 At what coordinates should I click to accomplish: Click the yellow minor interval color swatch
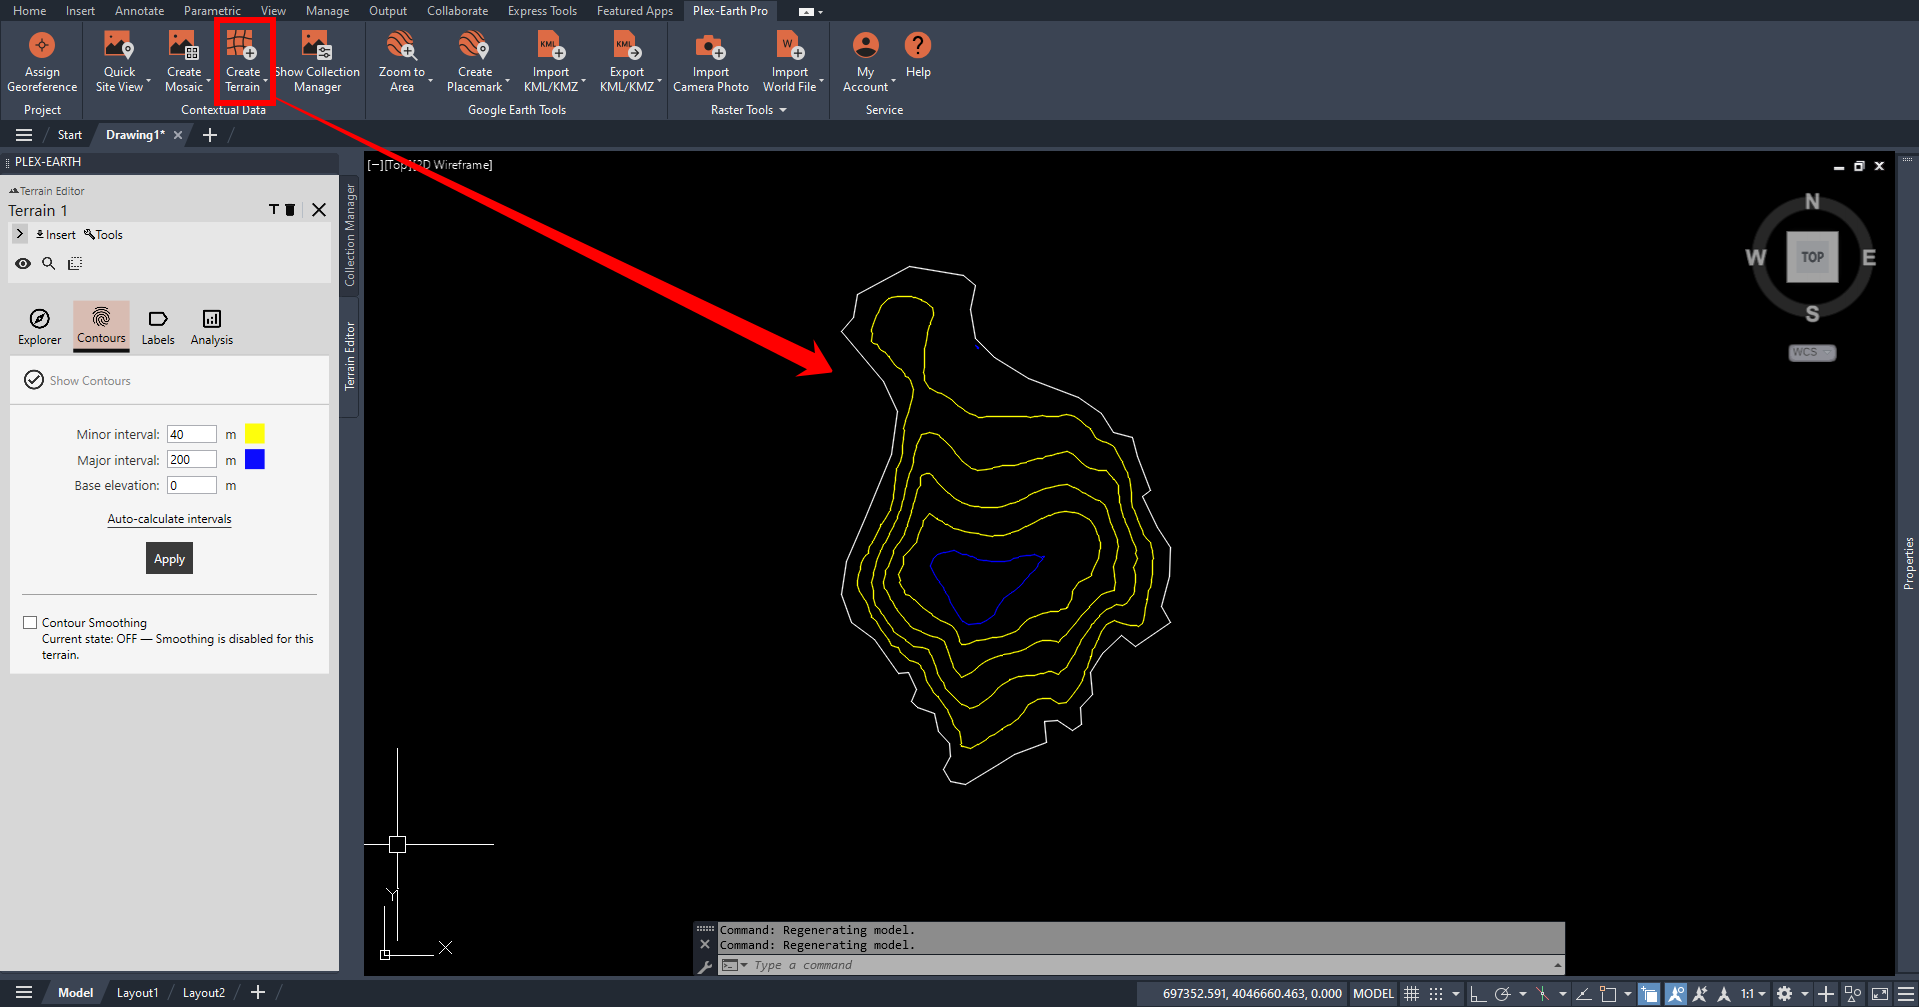click(255, 433)
